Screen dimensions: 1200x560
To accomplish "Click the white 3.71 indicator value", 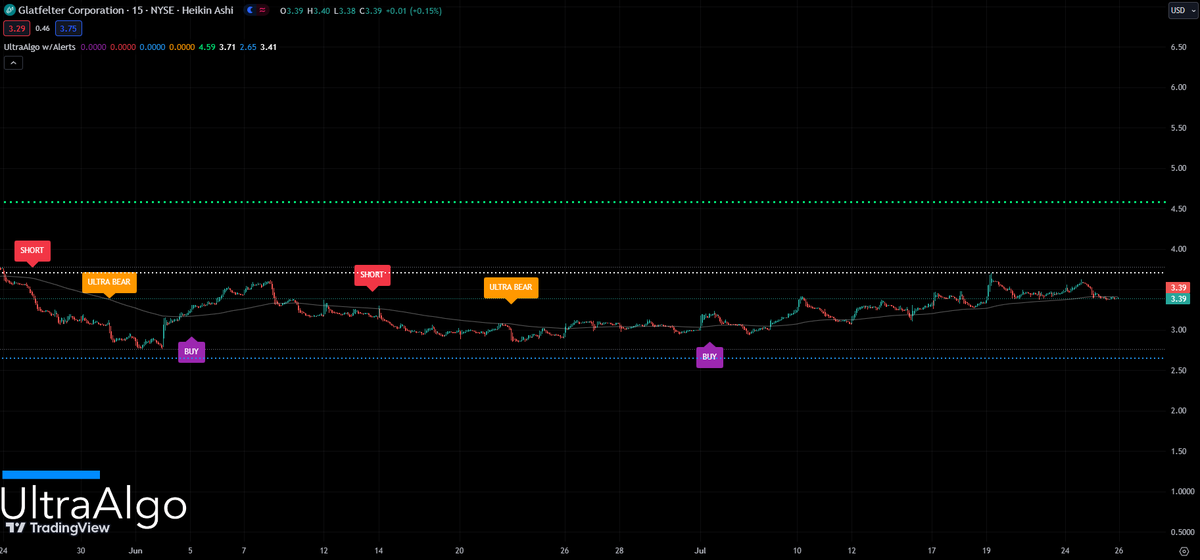I will (227, 47).
